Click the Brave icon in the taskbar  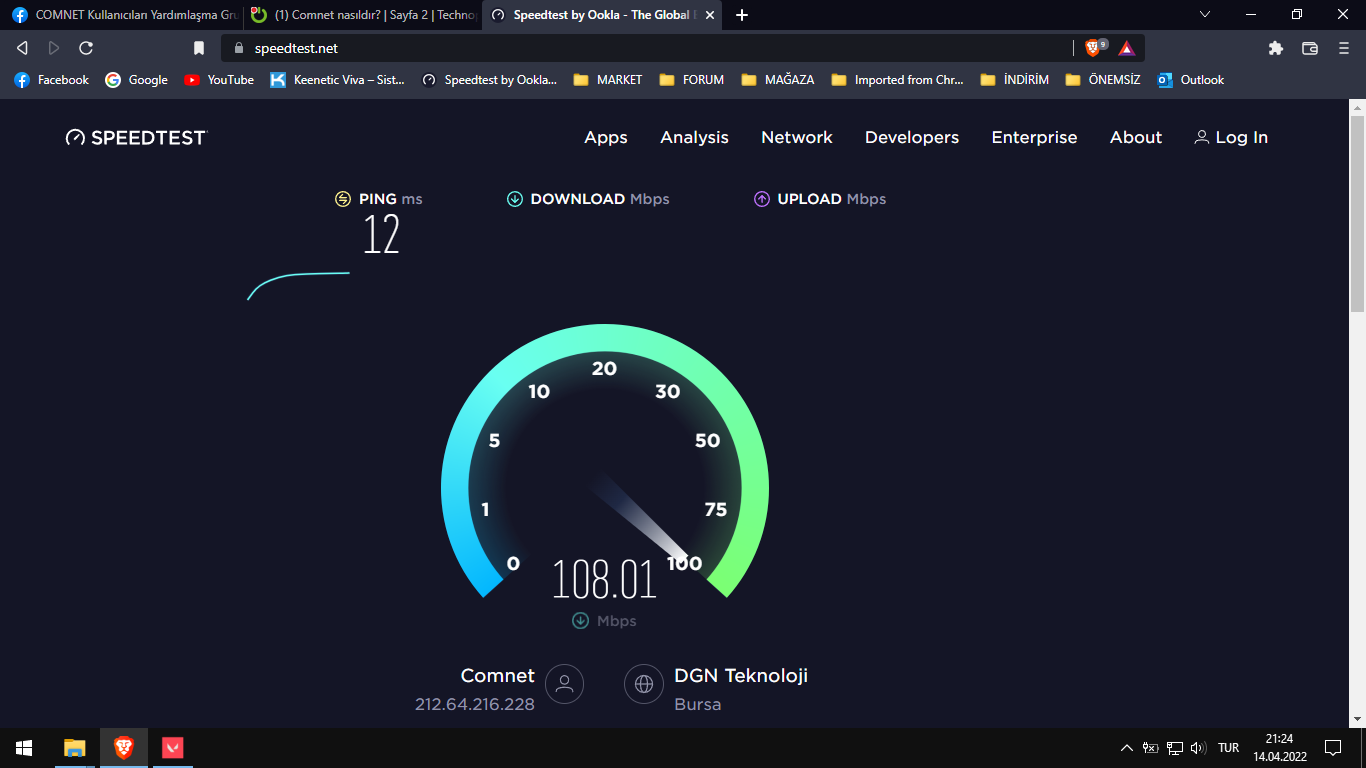[124, 748]
